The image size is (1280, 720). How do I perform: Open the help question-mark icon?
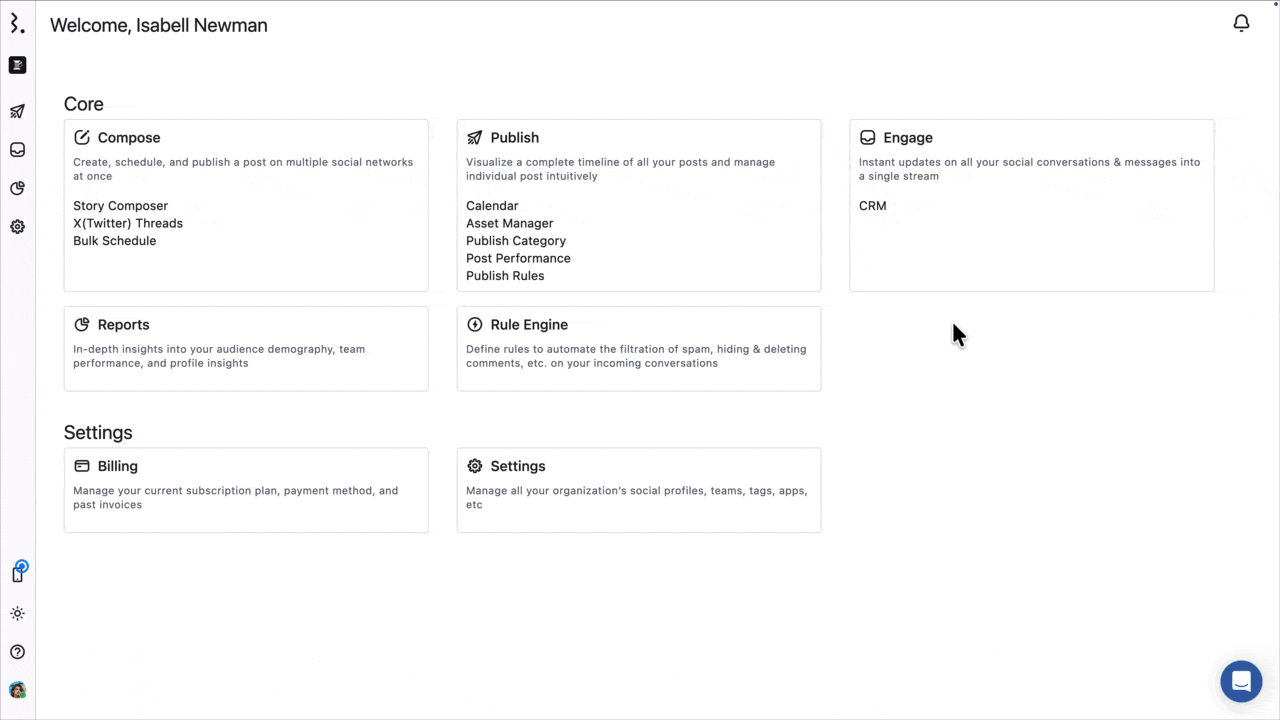[x=17, y=652]
